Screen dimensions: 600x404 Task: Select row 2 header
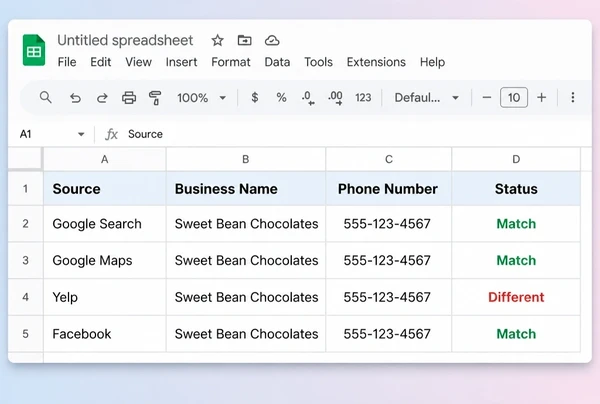pyautogui.click(x=25, y=223)
